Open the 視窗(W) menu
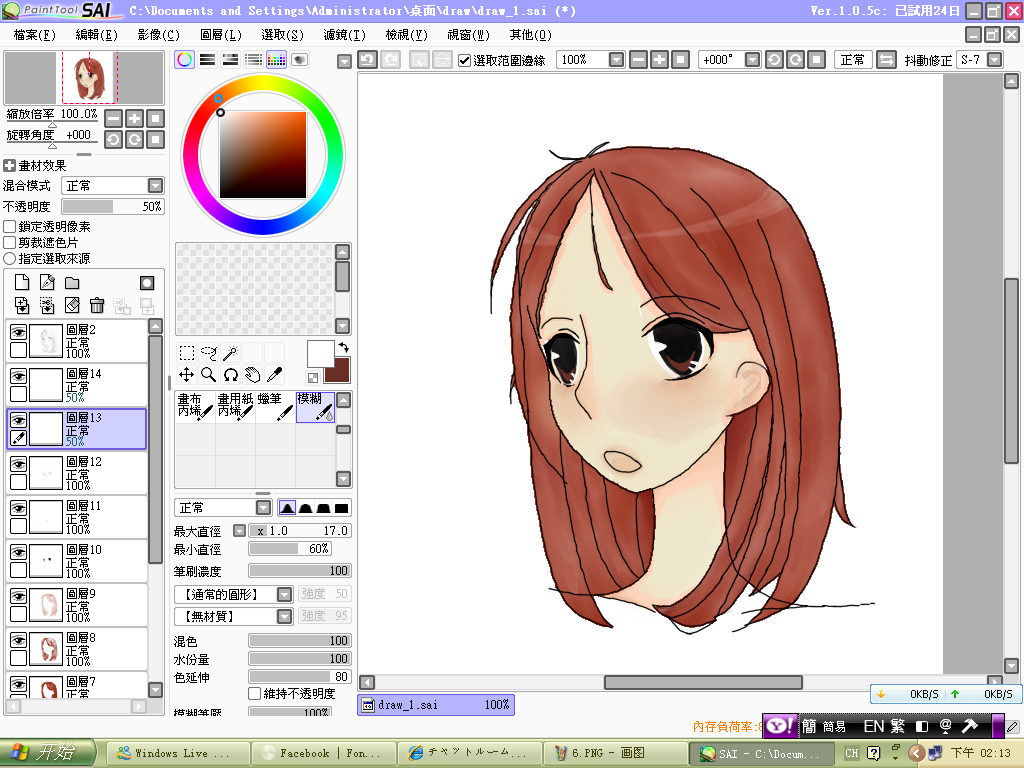Screen dimensions: 1024x768 468,35
